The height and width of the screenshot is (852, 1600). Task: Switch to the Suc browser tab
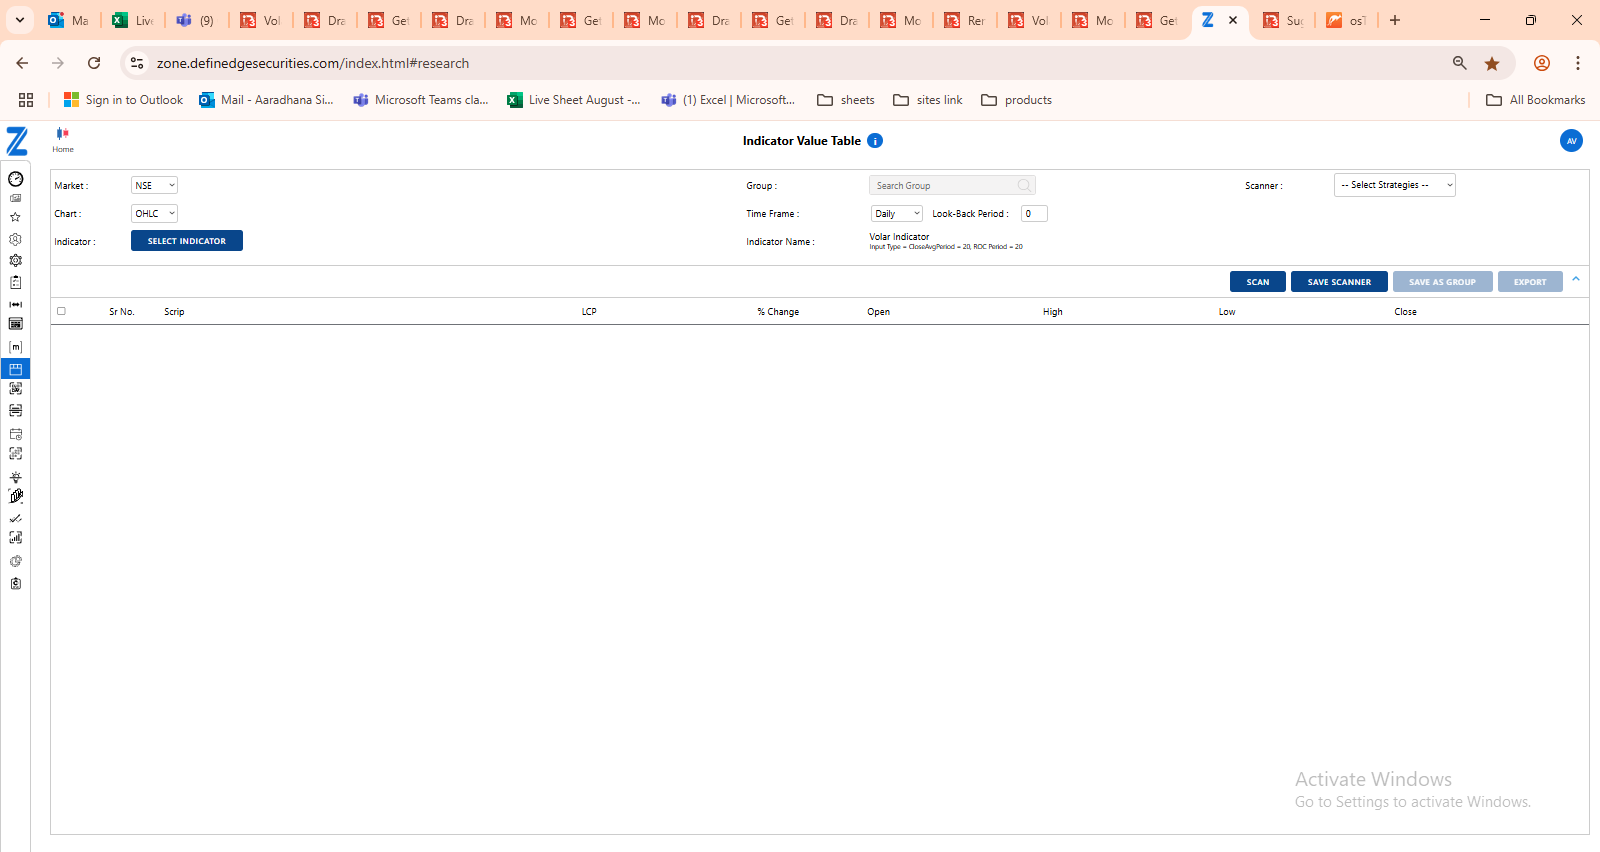click(x=1283, y=20)
